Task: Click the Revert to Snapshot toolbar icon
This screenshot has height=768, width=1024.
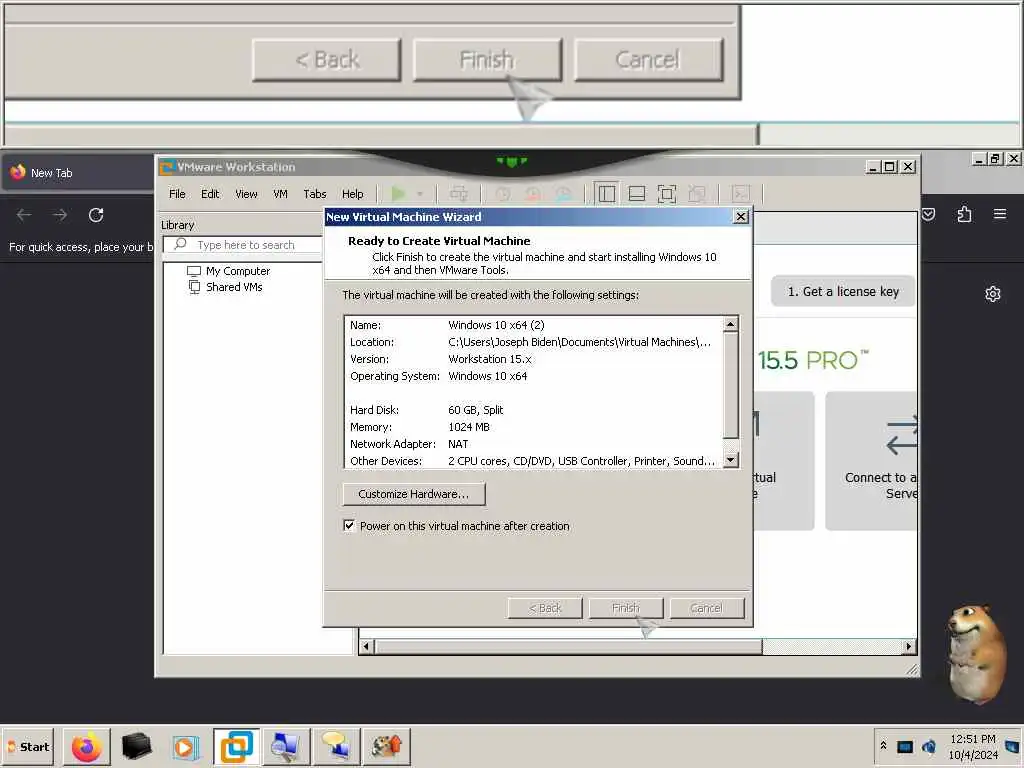Action: [533, 194]
